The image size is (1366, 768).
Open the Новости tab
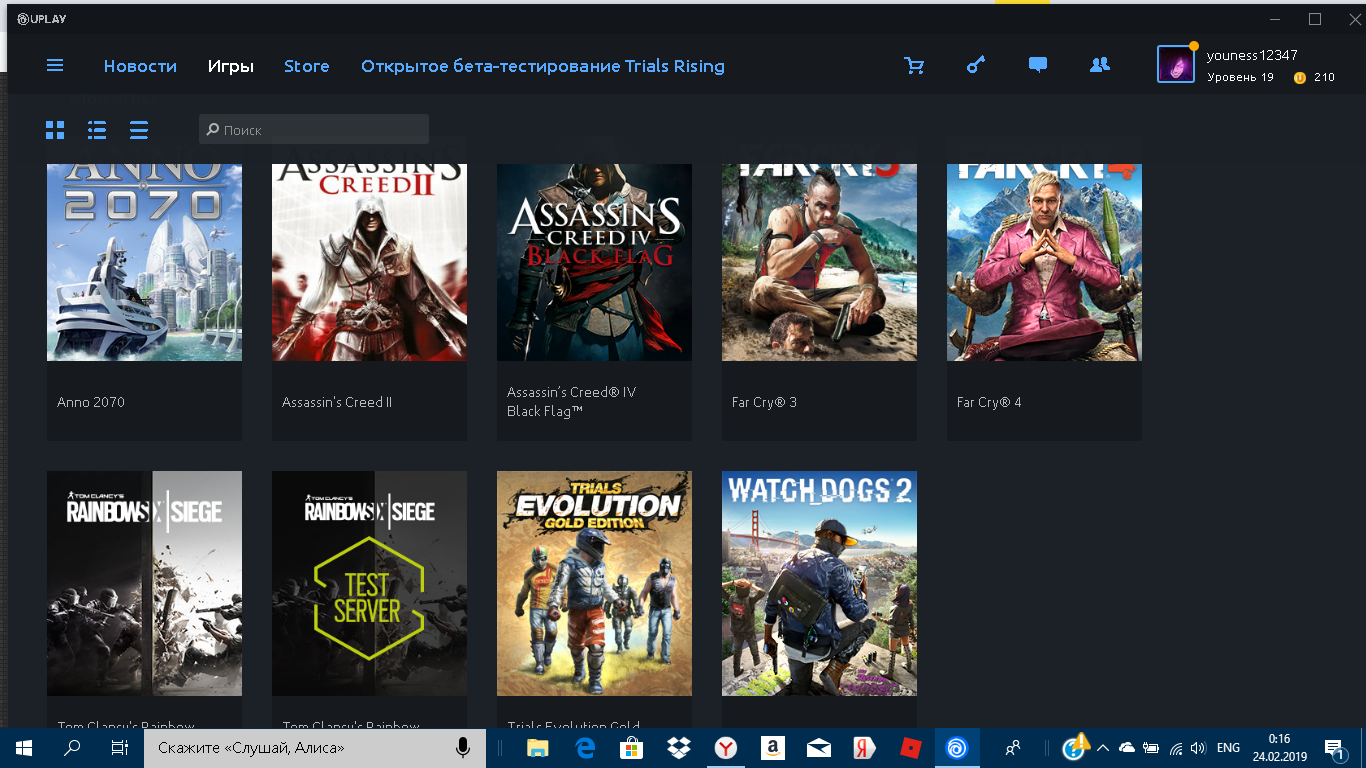coord(140,66)
